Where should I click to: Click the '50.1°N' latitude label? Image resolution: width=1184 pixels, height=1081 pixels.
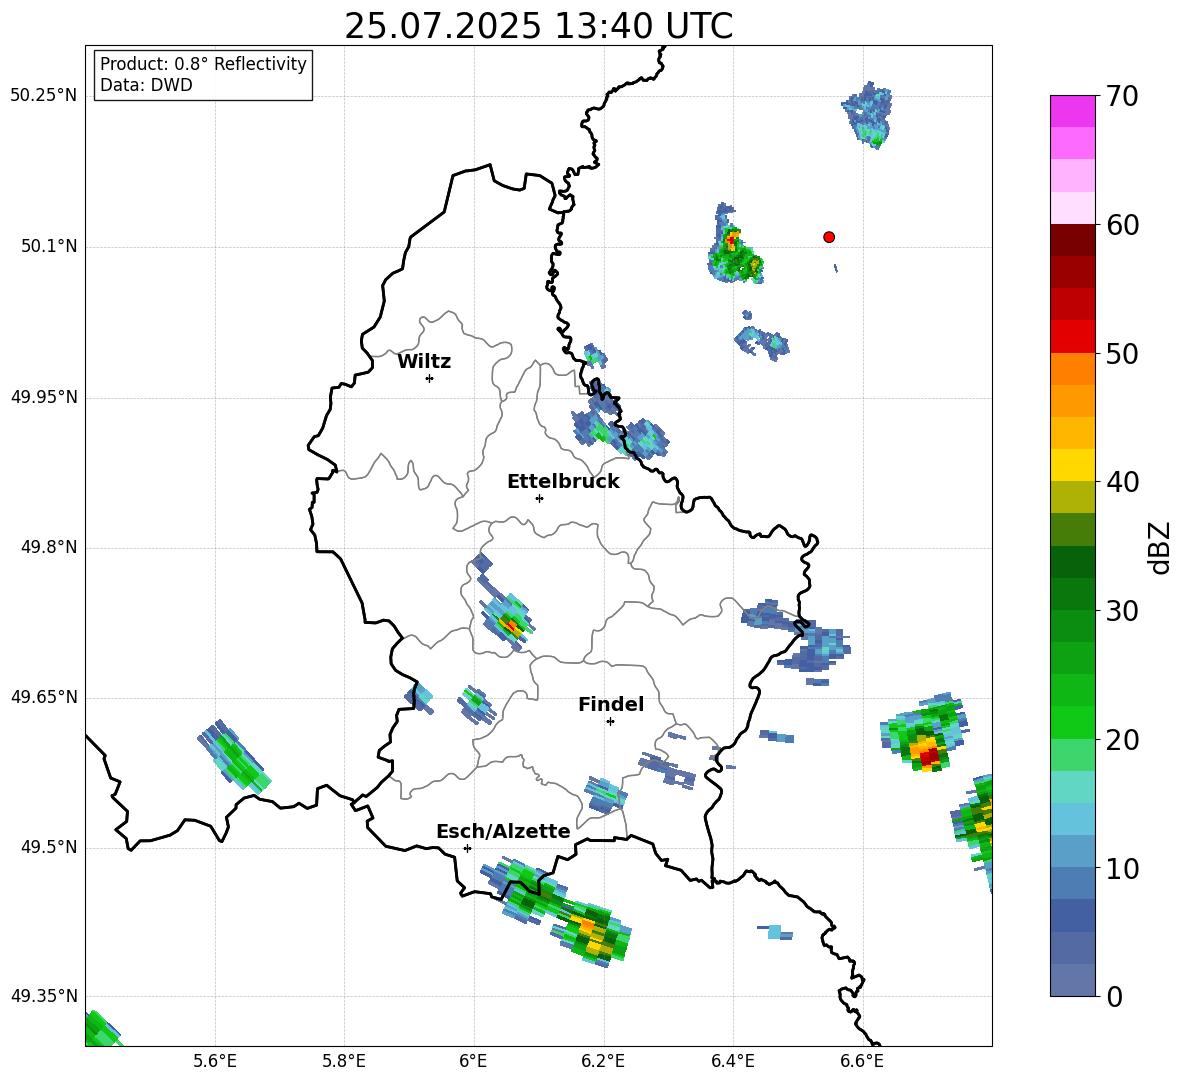pyautogui.click(x=49, y=246)
